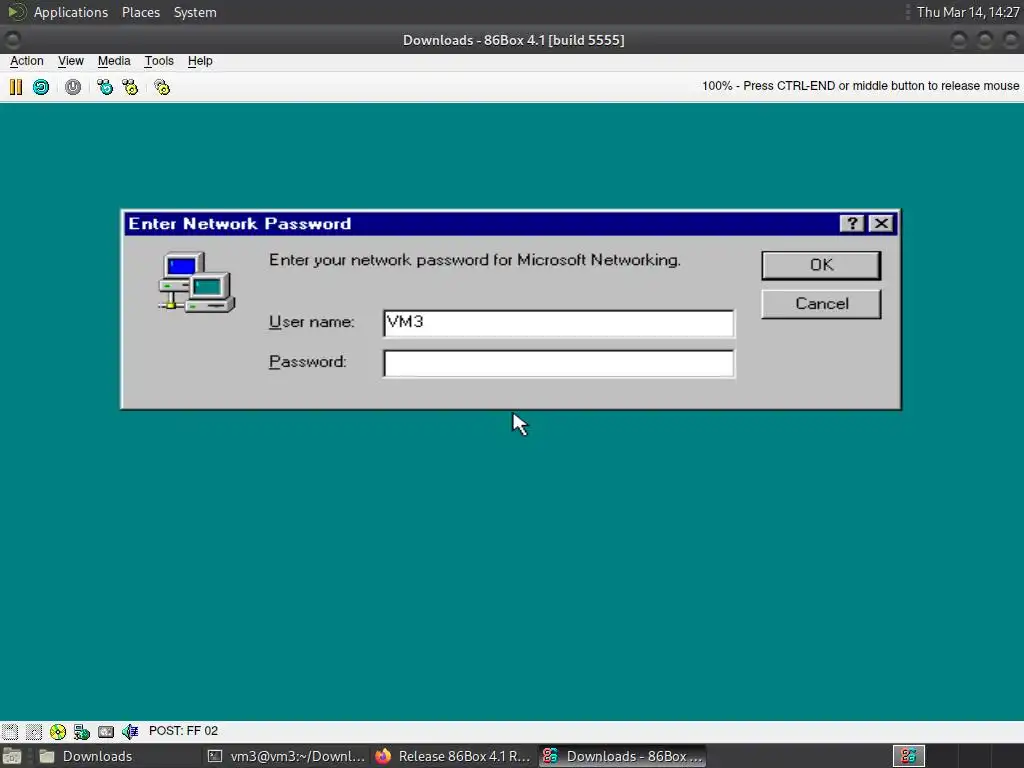Click the CD-ROM disc status bar icon

(57, 731)
